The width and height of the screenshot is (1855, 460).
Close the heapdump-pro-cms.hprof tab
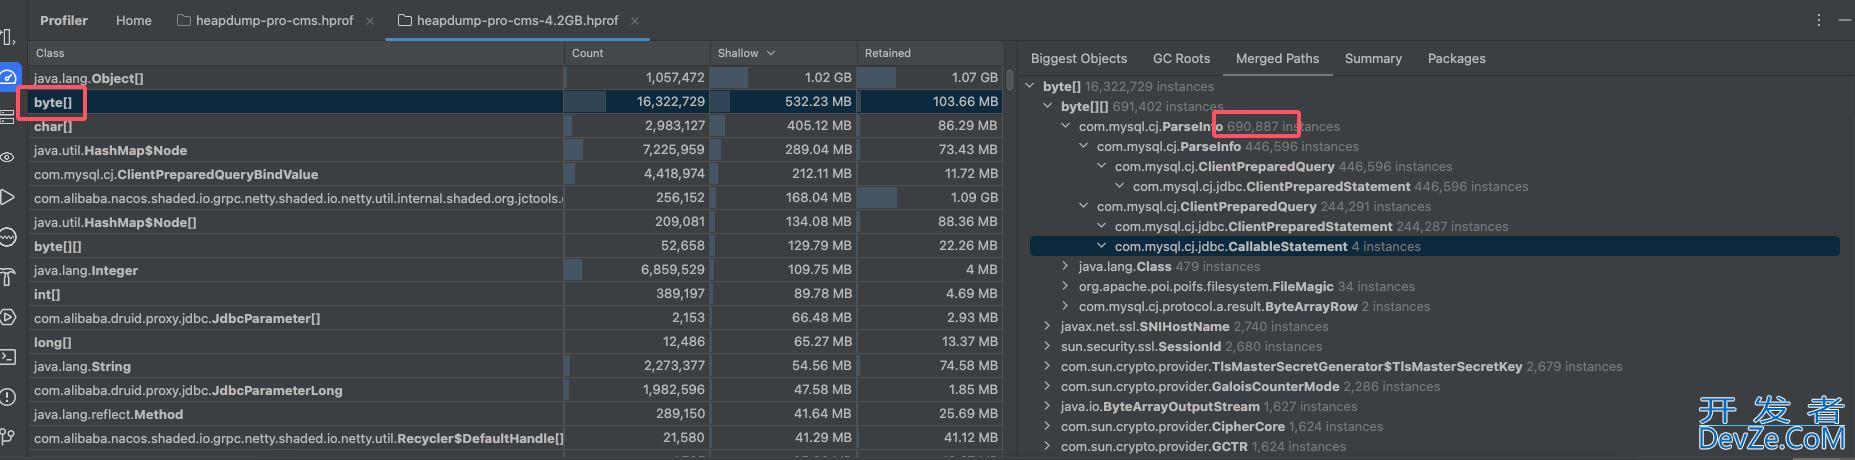click(370, 20)
